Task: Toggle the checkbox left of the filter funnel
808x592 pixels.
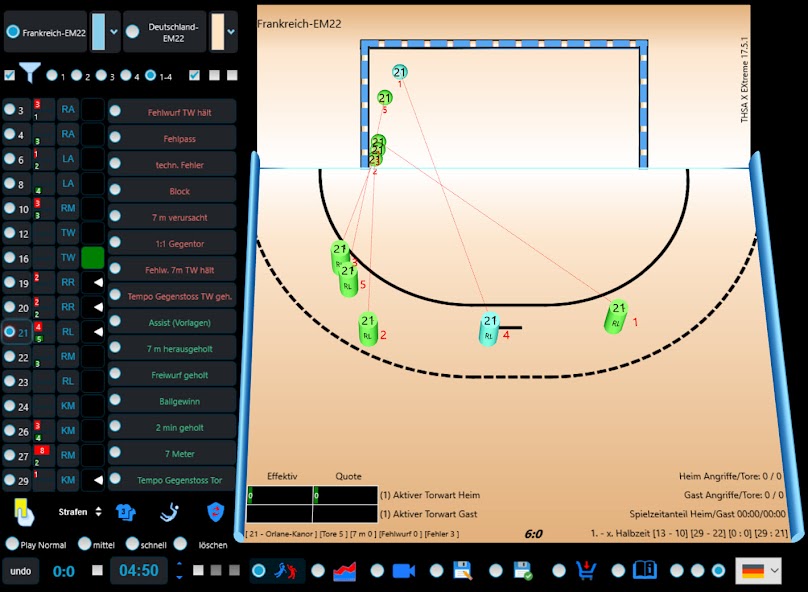Action: tap(10, 74)
